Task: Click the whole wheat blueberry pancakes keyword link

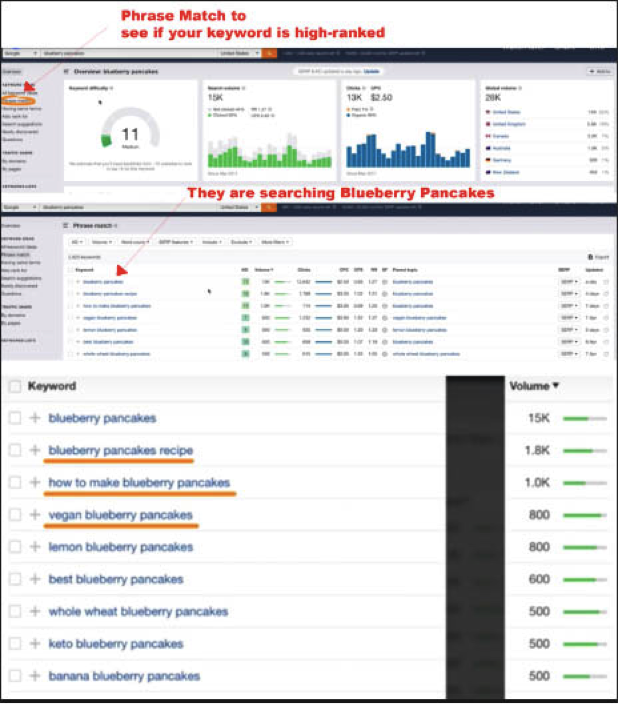Action: (x=138, y=611)
